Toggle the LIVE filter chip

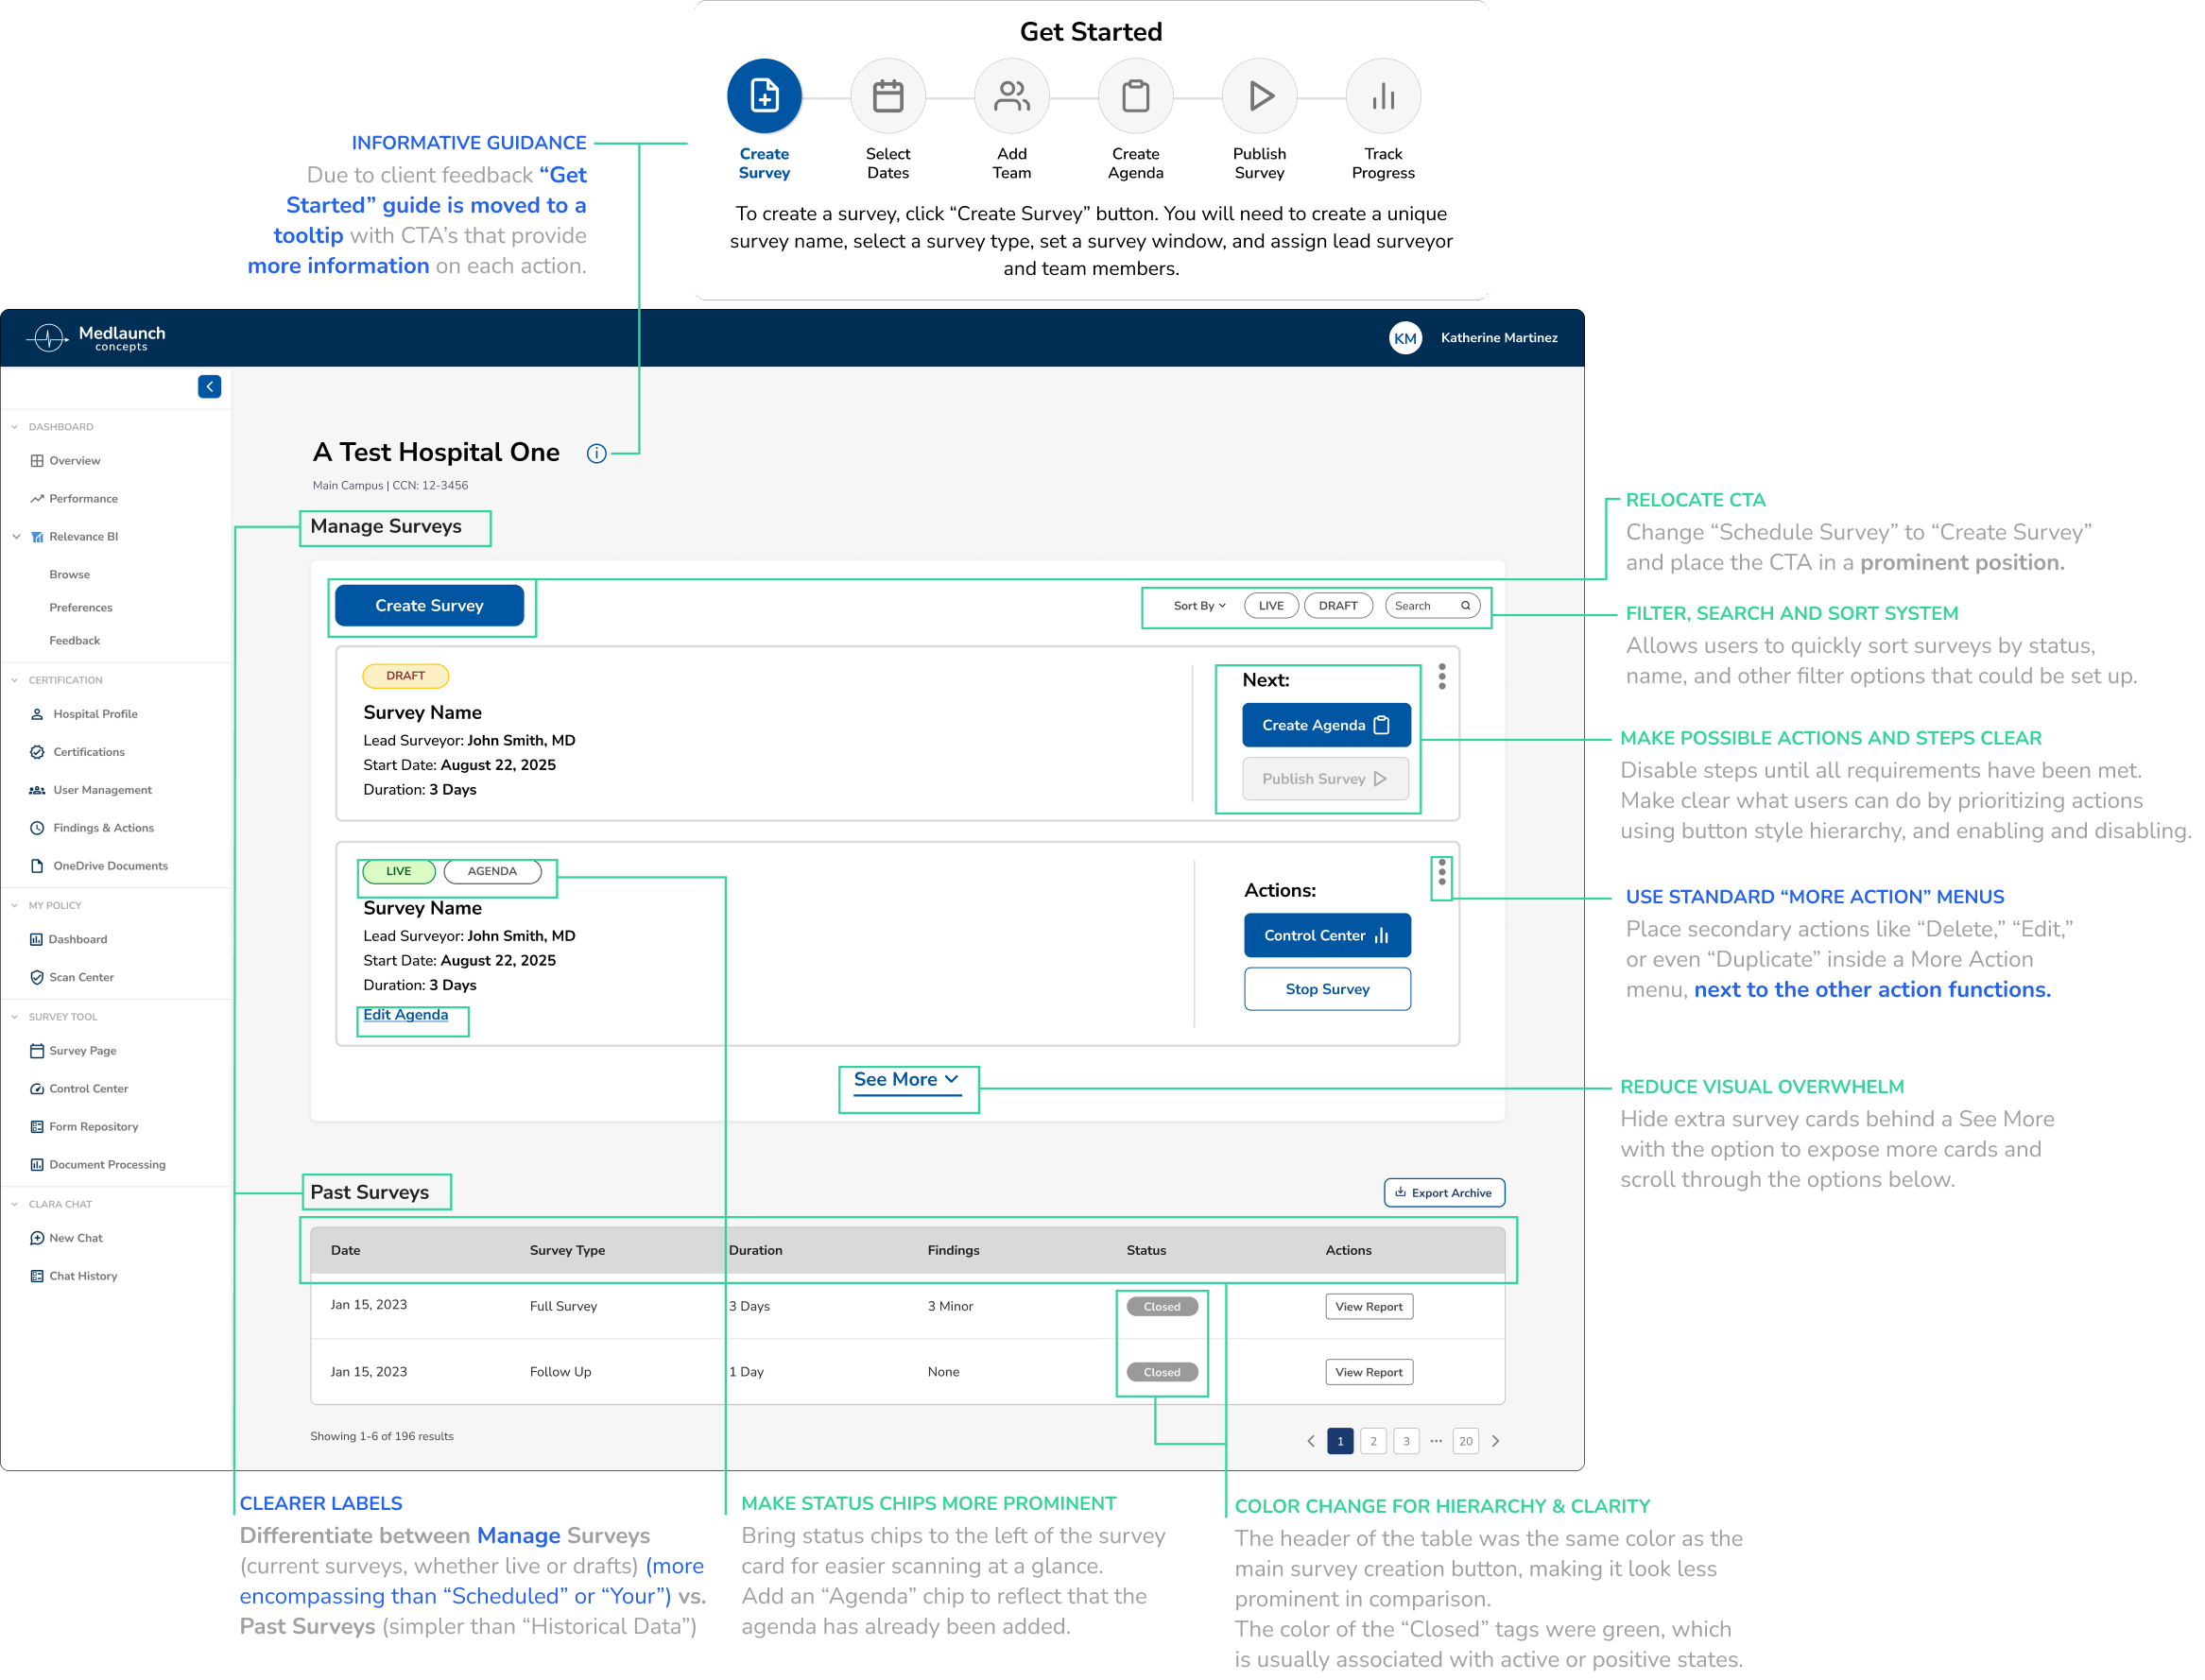[1270, 605]
